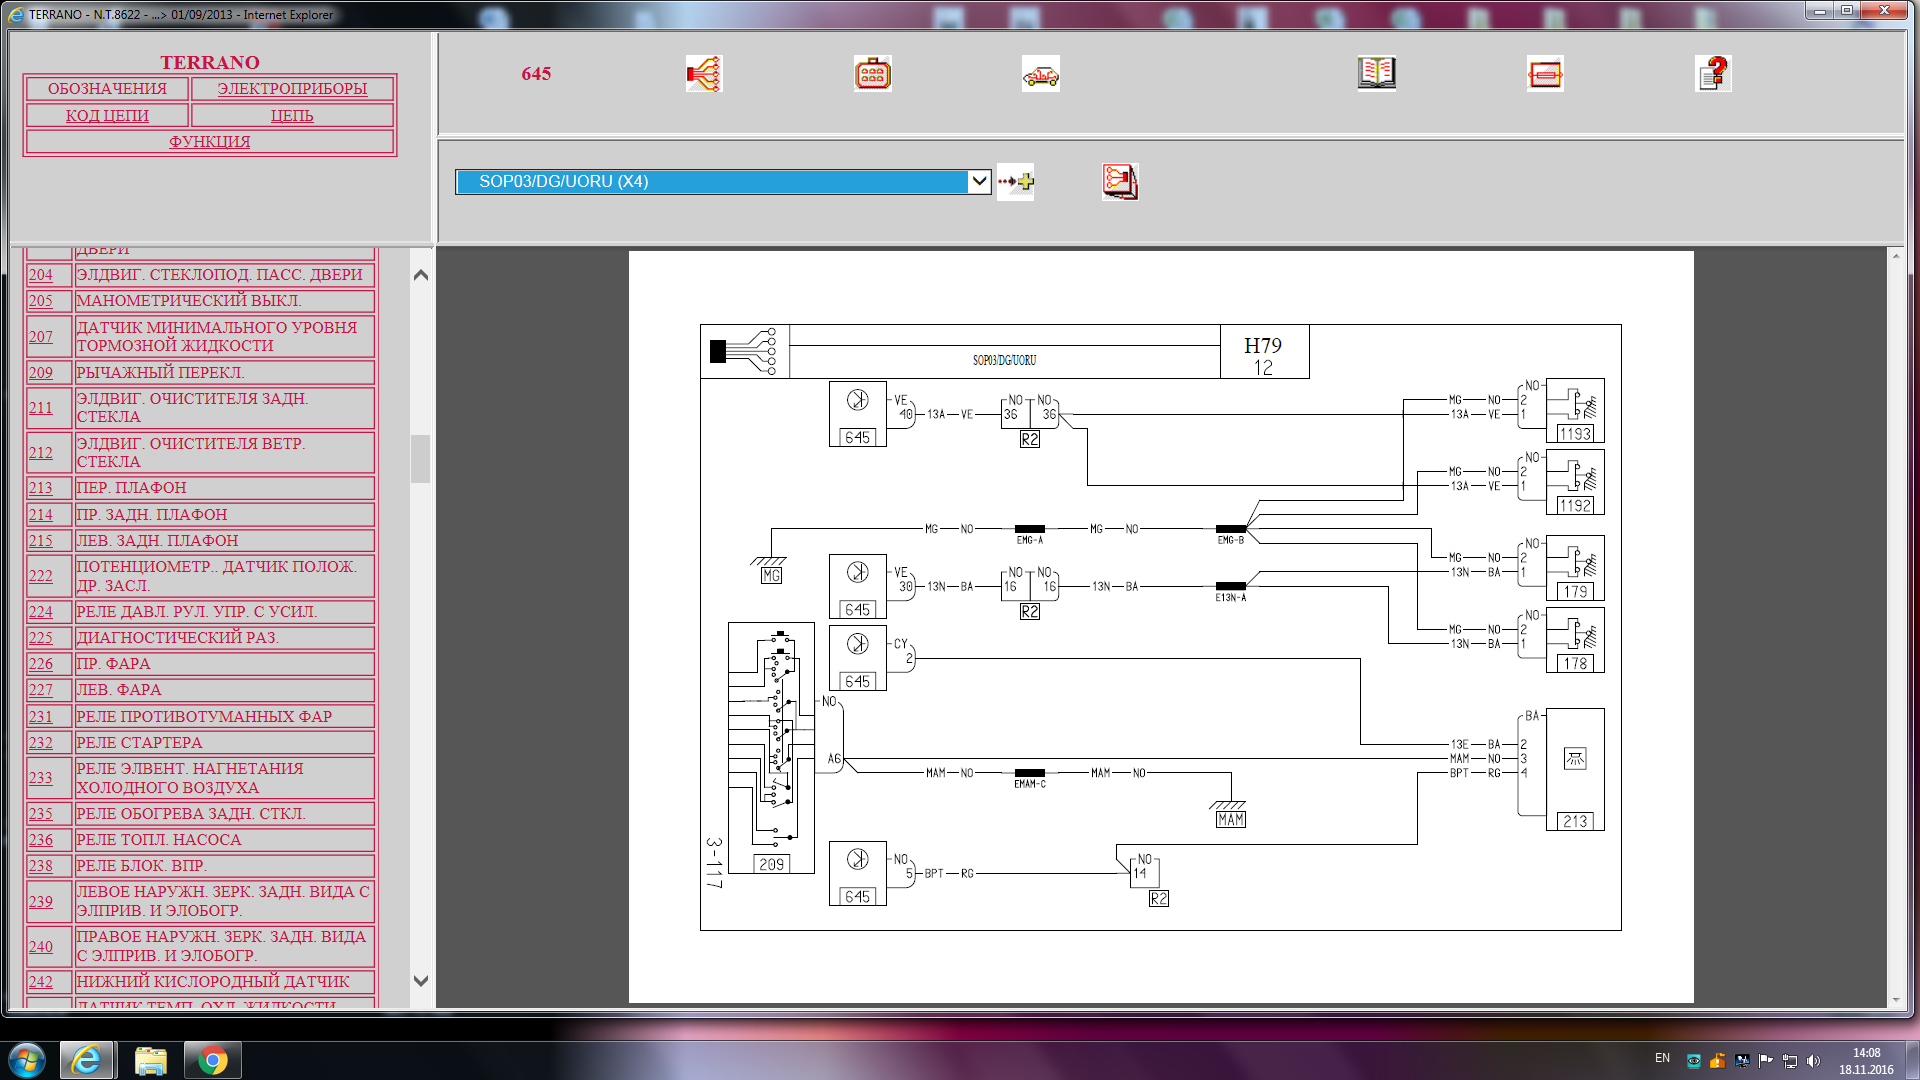The width and height of the screenshot is (1920, 1080).
Task: Open the fuse symbol icon
Action: point(1545,74)
